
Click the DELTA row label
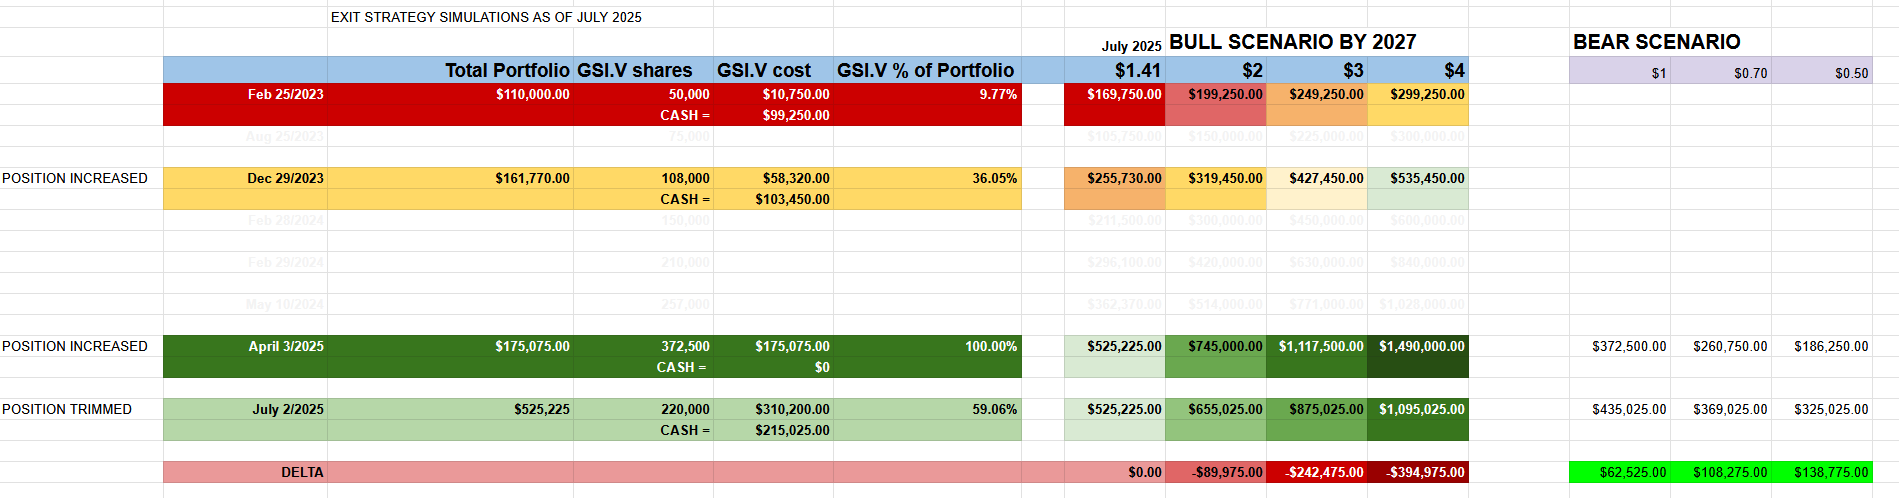coord(245,472)
